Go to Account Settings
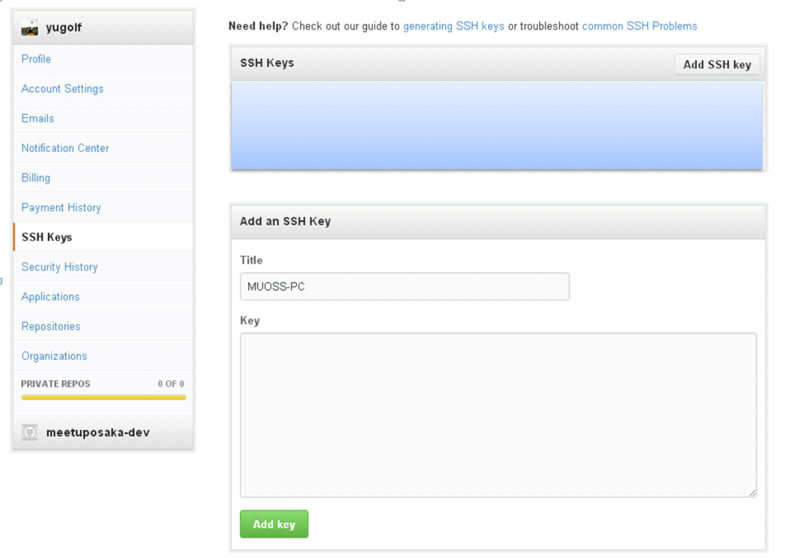 click(x=62, y=89)
